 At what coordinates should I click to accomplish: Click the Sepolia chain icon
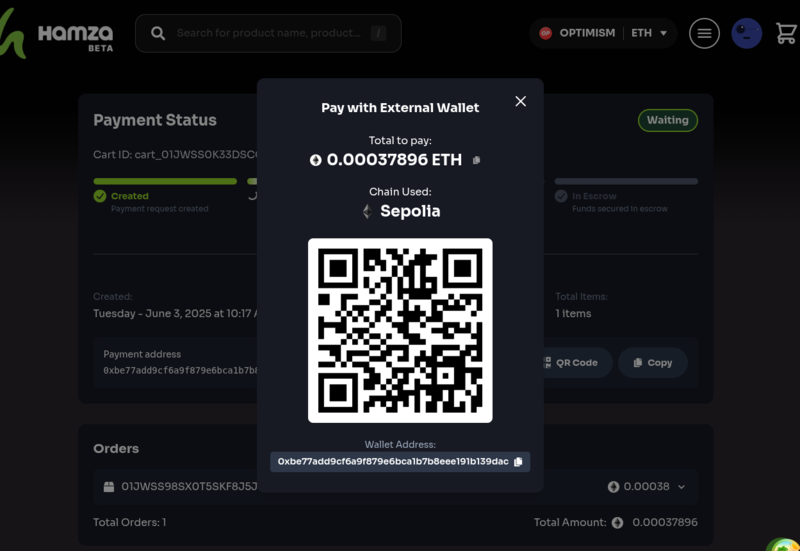(x=367, y=211)
